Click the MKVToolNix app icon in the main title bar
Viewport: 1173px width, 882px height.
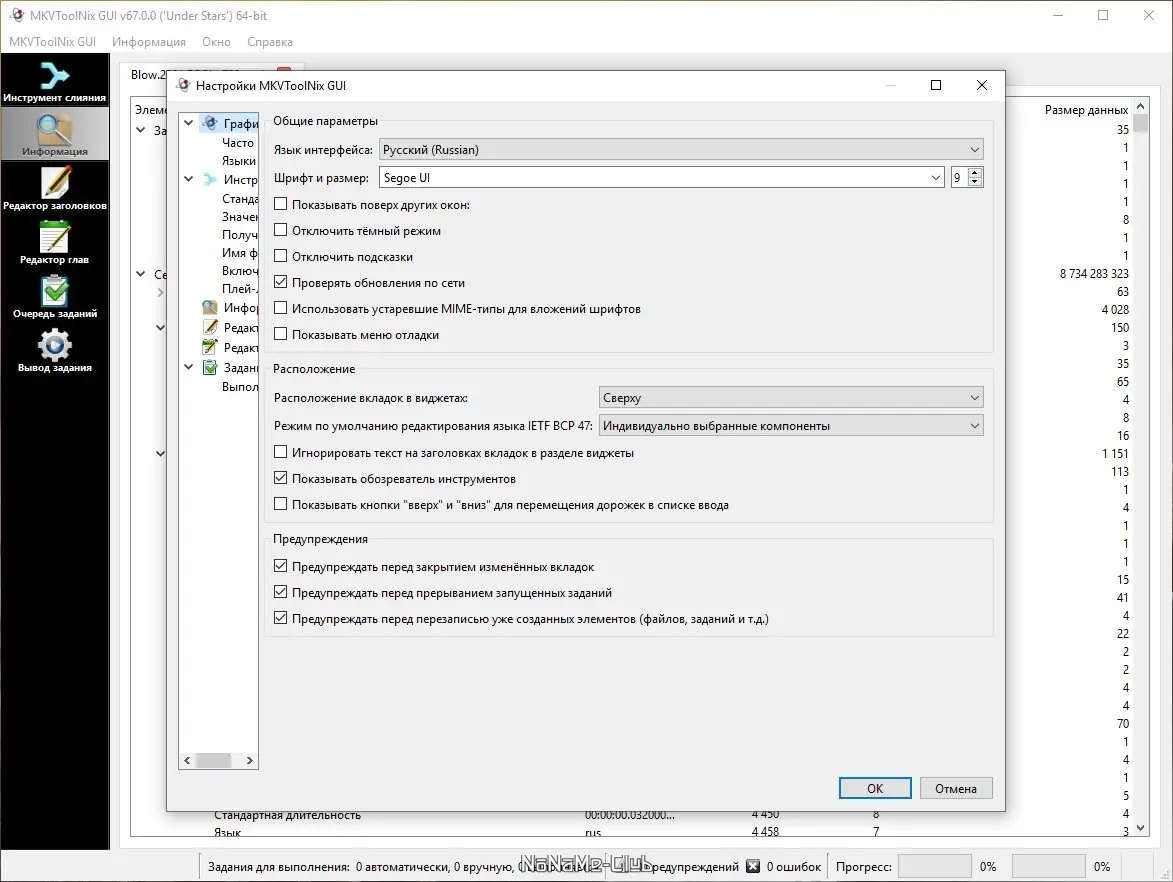pyautogui.click(x=16, y=15)
